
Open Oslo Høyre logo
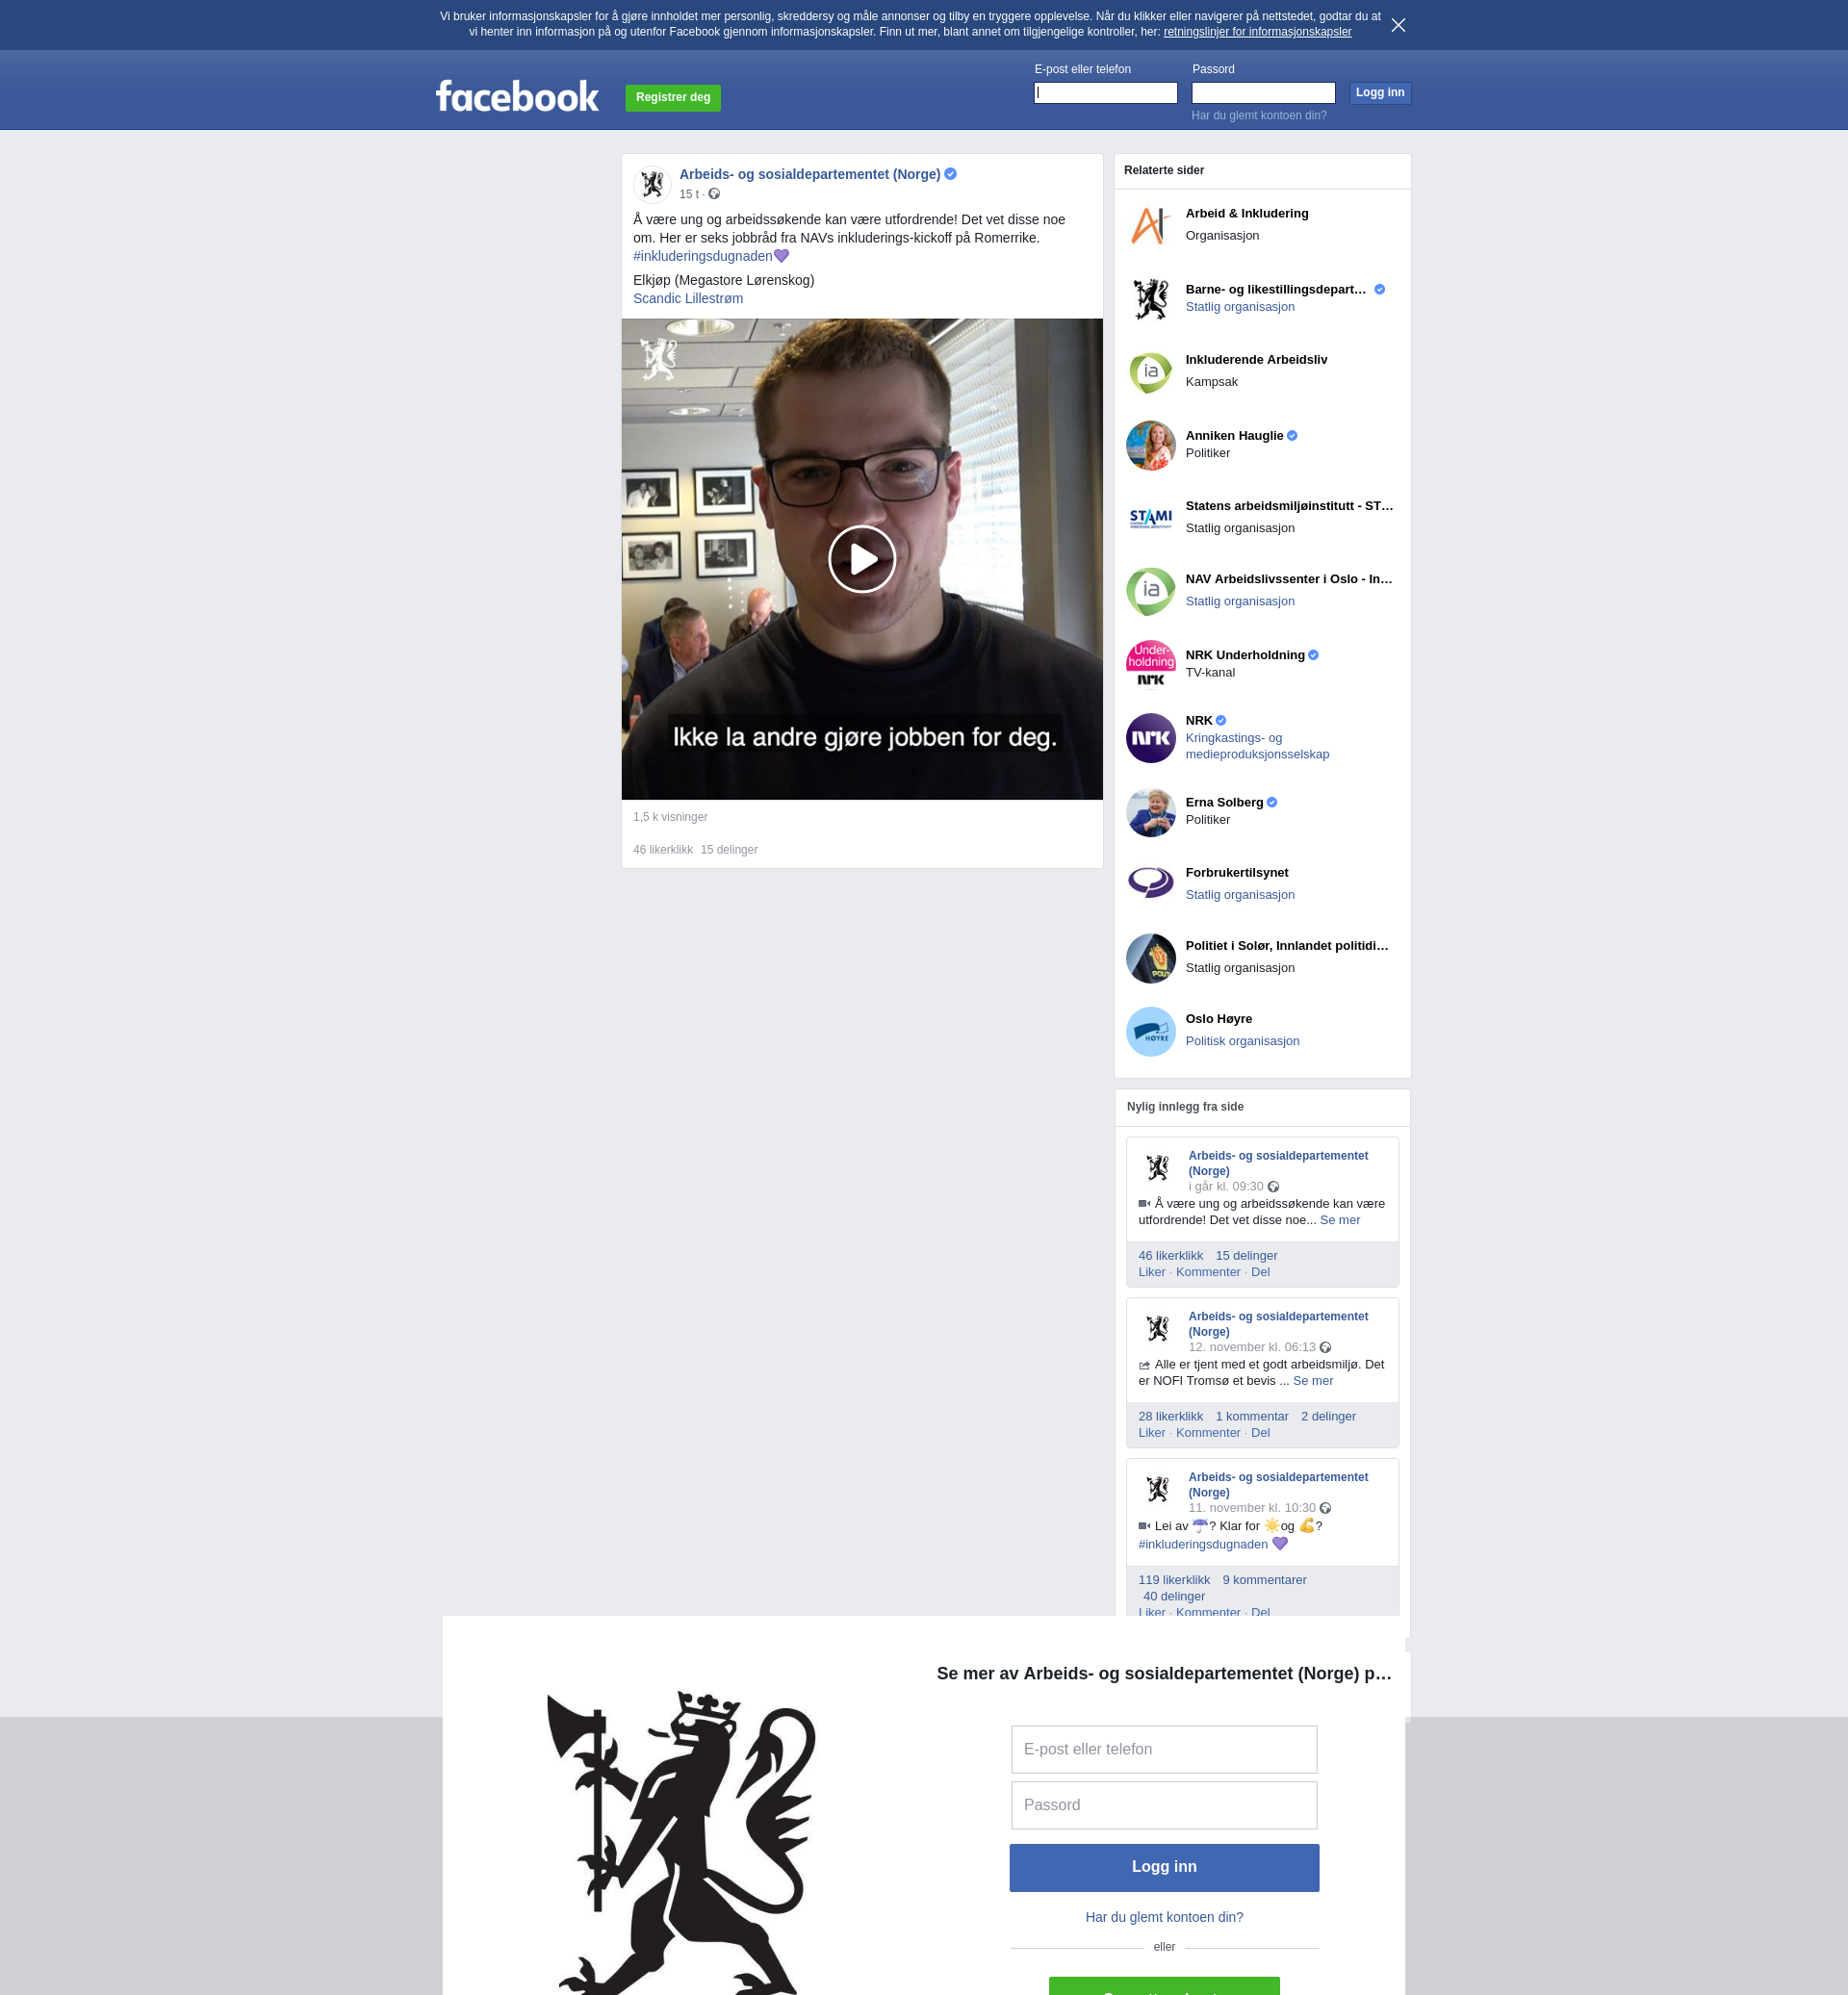pyautogui.click(x=1150, y=1031)
